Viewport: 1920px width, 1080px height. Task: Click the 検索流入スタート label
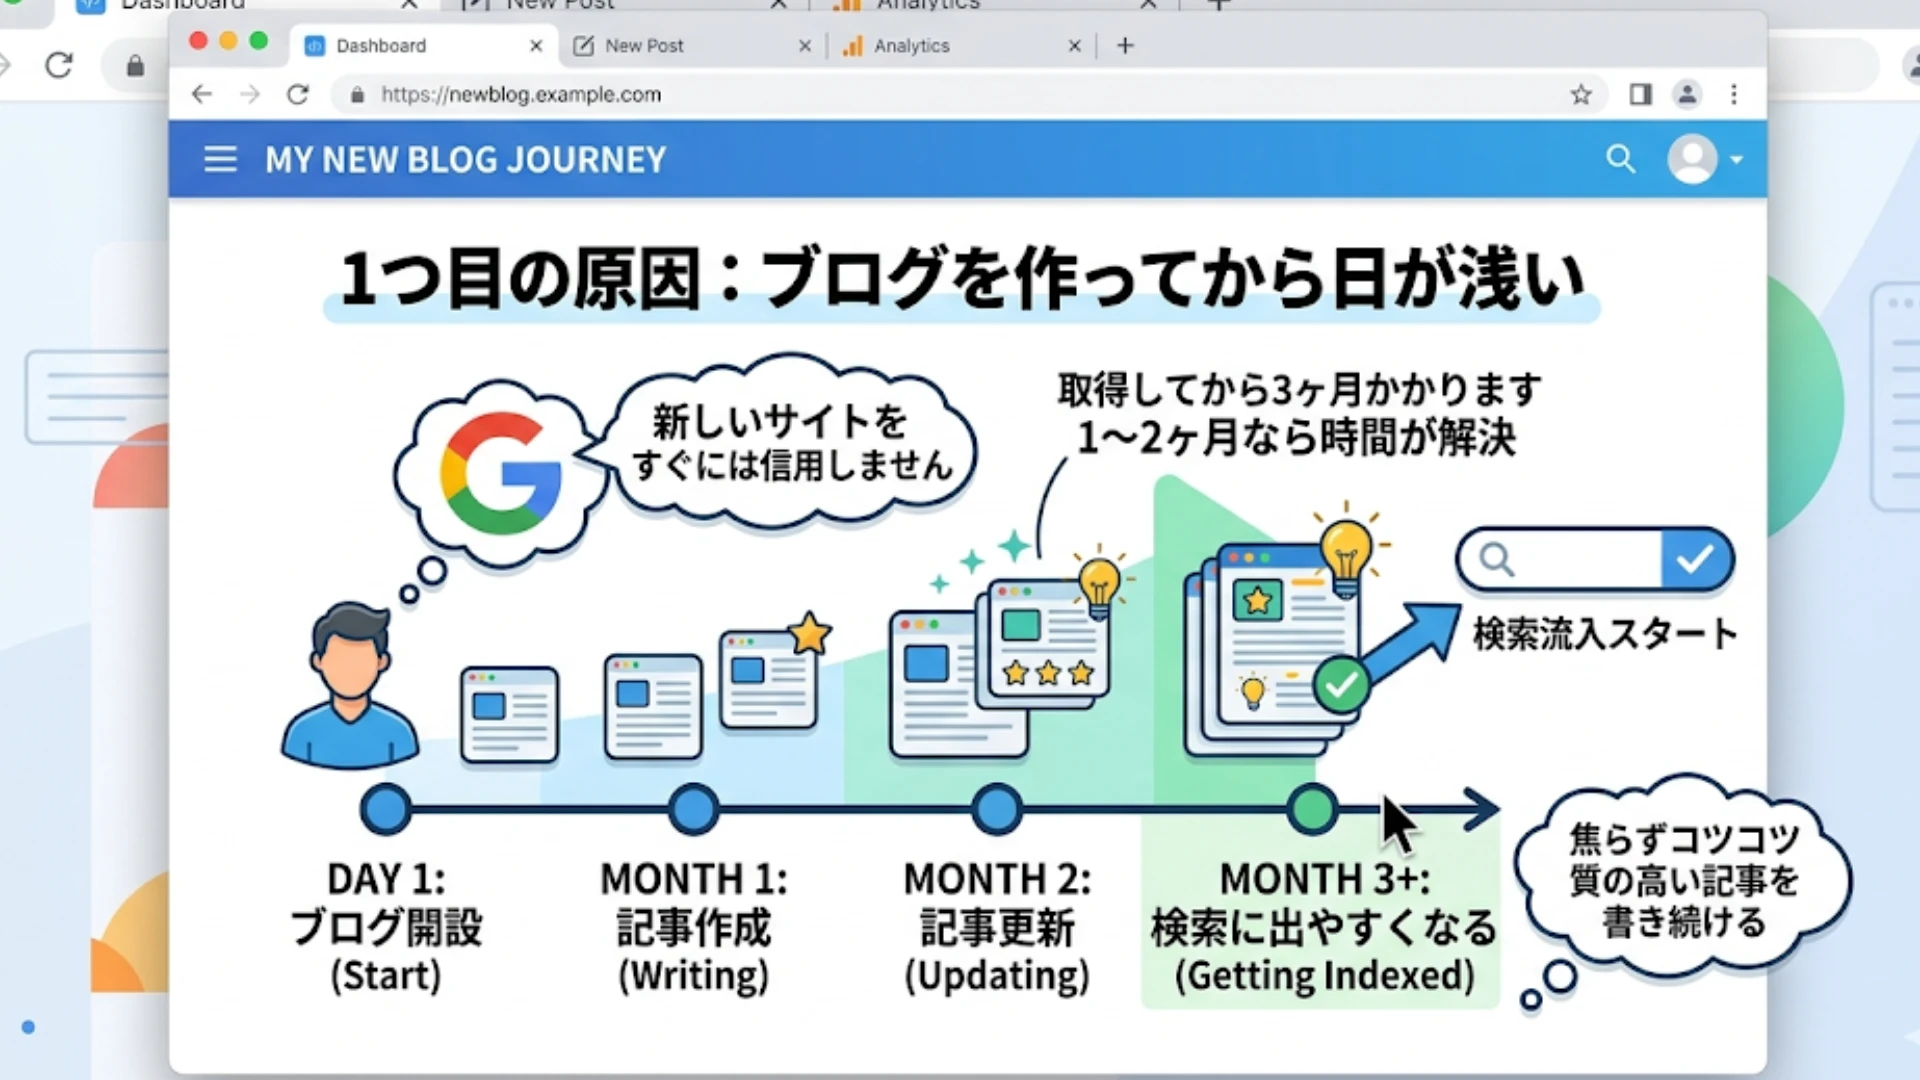1604,634
